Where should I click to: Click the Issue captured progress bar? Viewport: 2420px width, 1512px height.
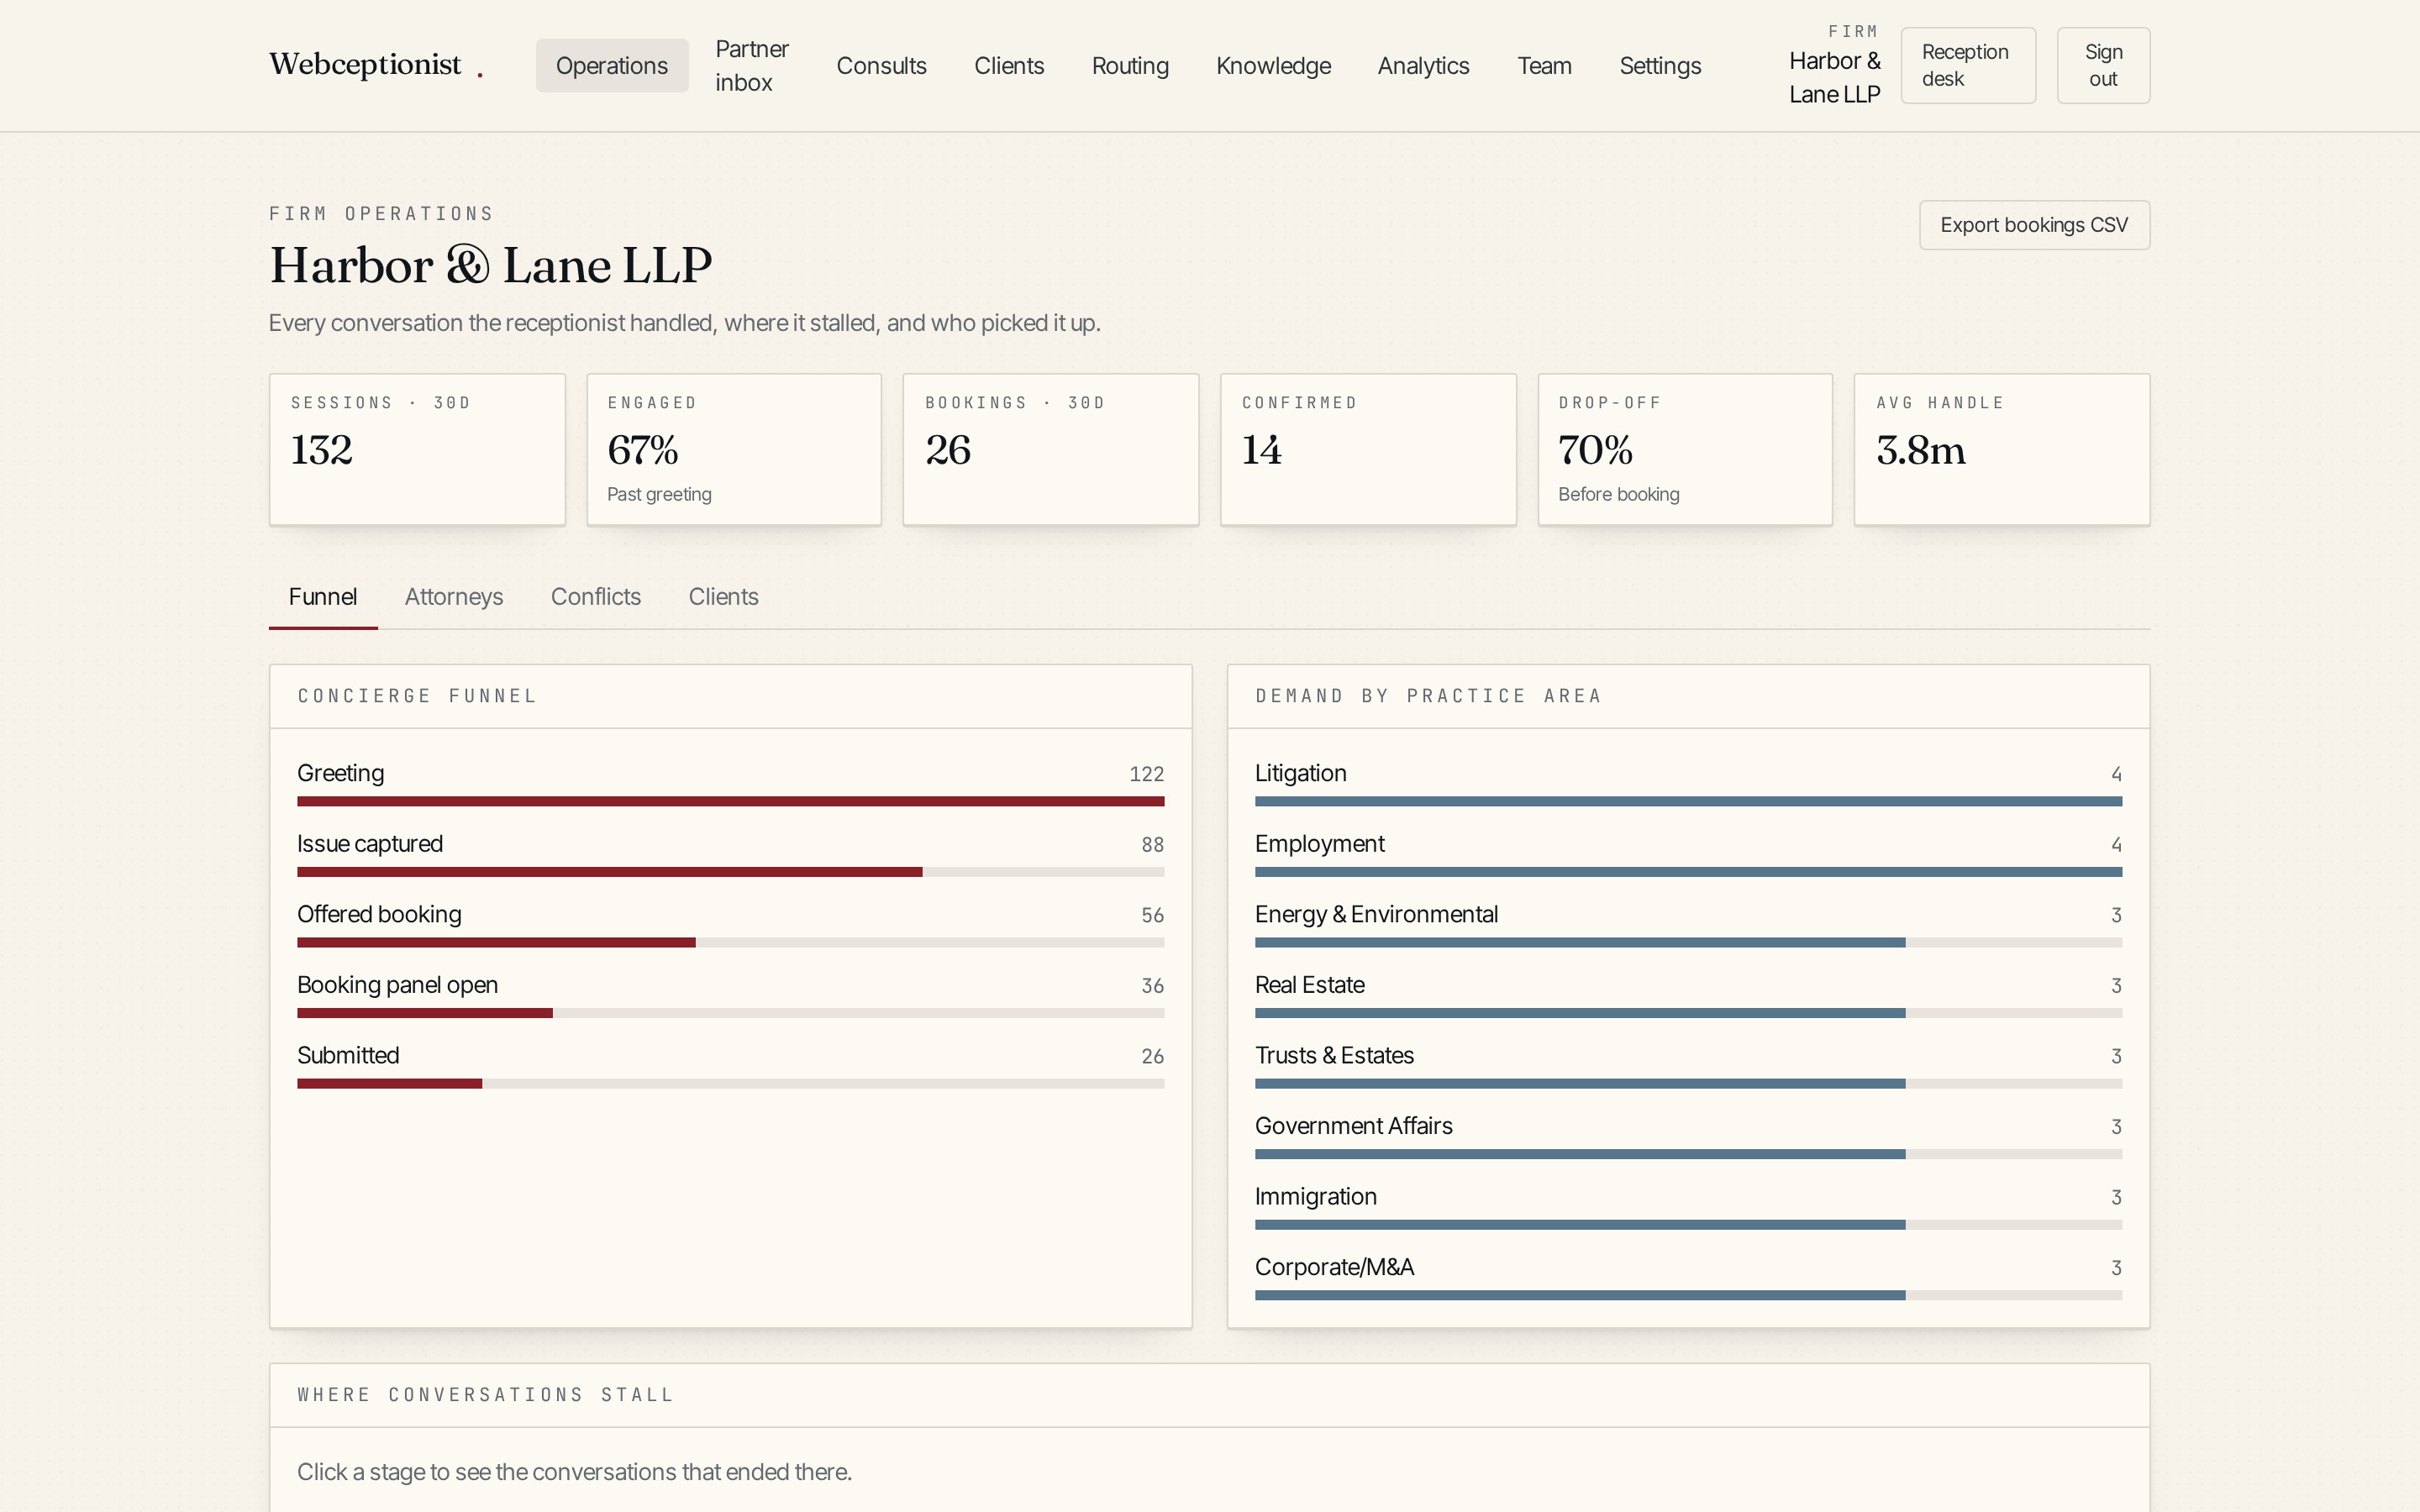click(730, 872)
